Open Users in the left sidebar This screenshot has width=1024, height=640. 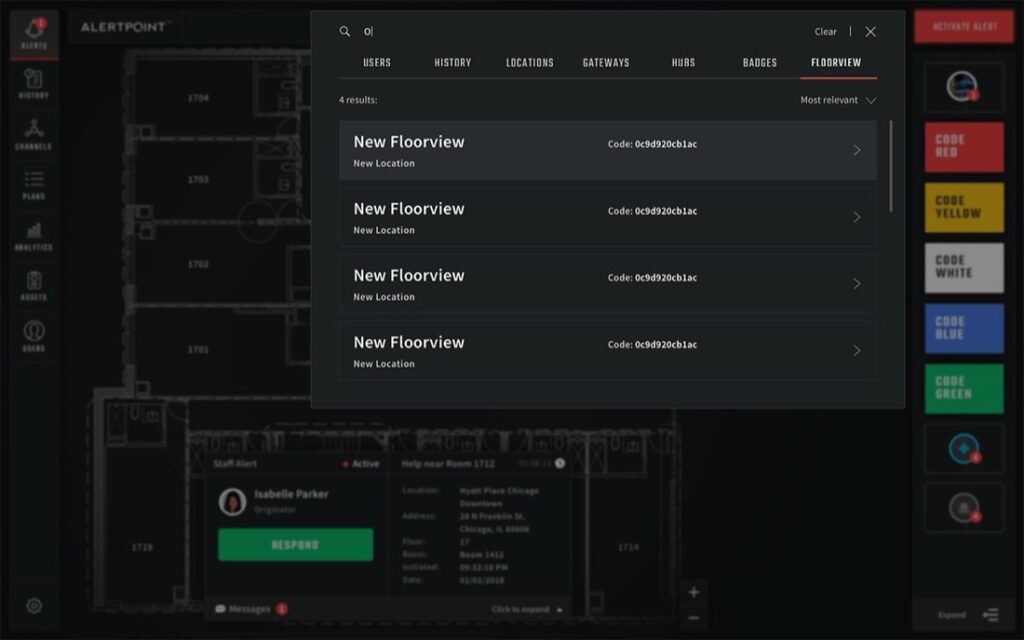click(34, 336)
